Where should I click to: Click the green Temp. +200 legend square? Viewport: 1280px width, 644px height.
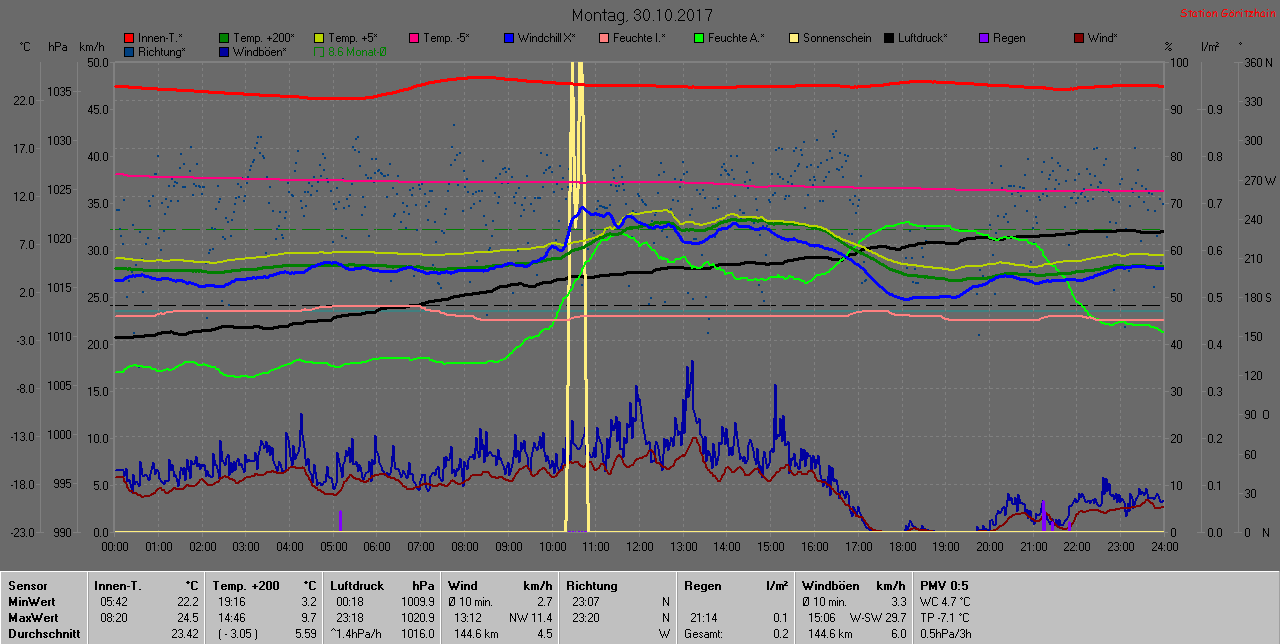(224, 38)
